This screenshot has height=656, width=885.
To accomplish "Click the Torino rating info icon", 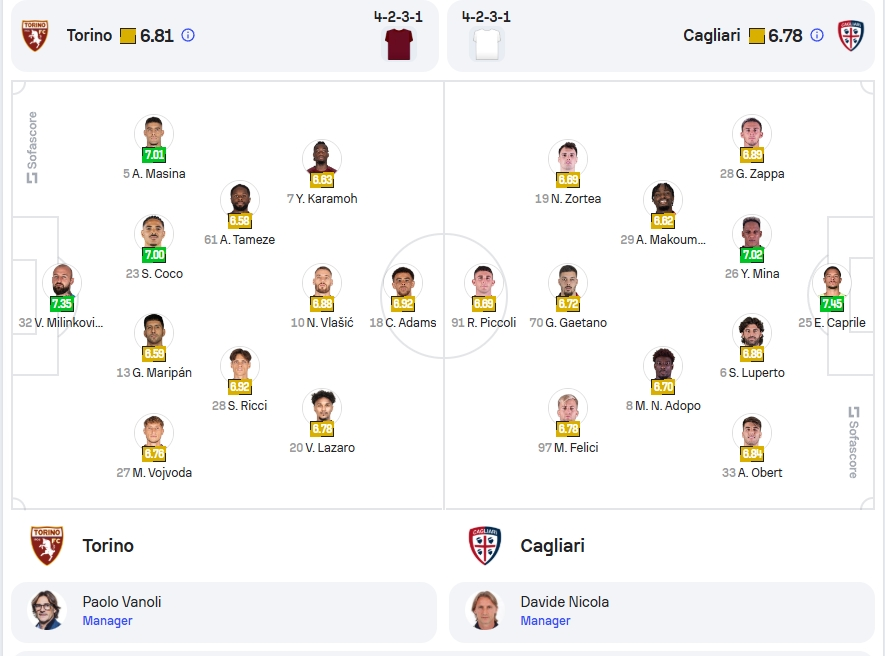I will 188,36.
